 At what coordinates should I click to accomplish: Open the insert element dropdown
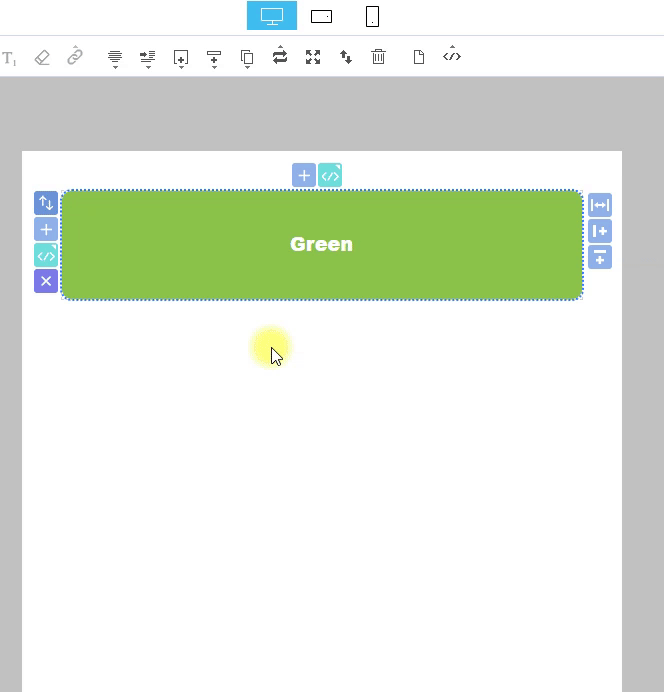tap(181, 58)
